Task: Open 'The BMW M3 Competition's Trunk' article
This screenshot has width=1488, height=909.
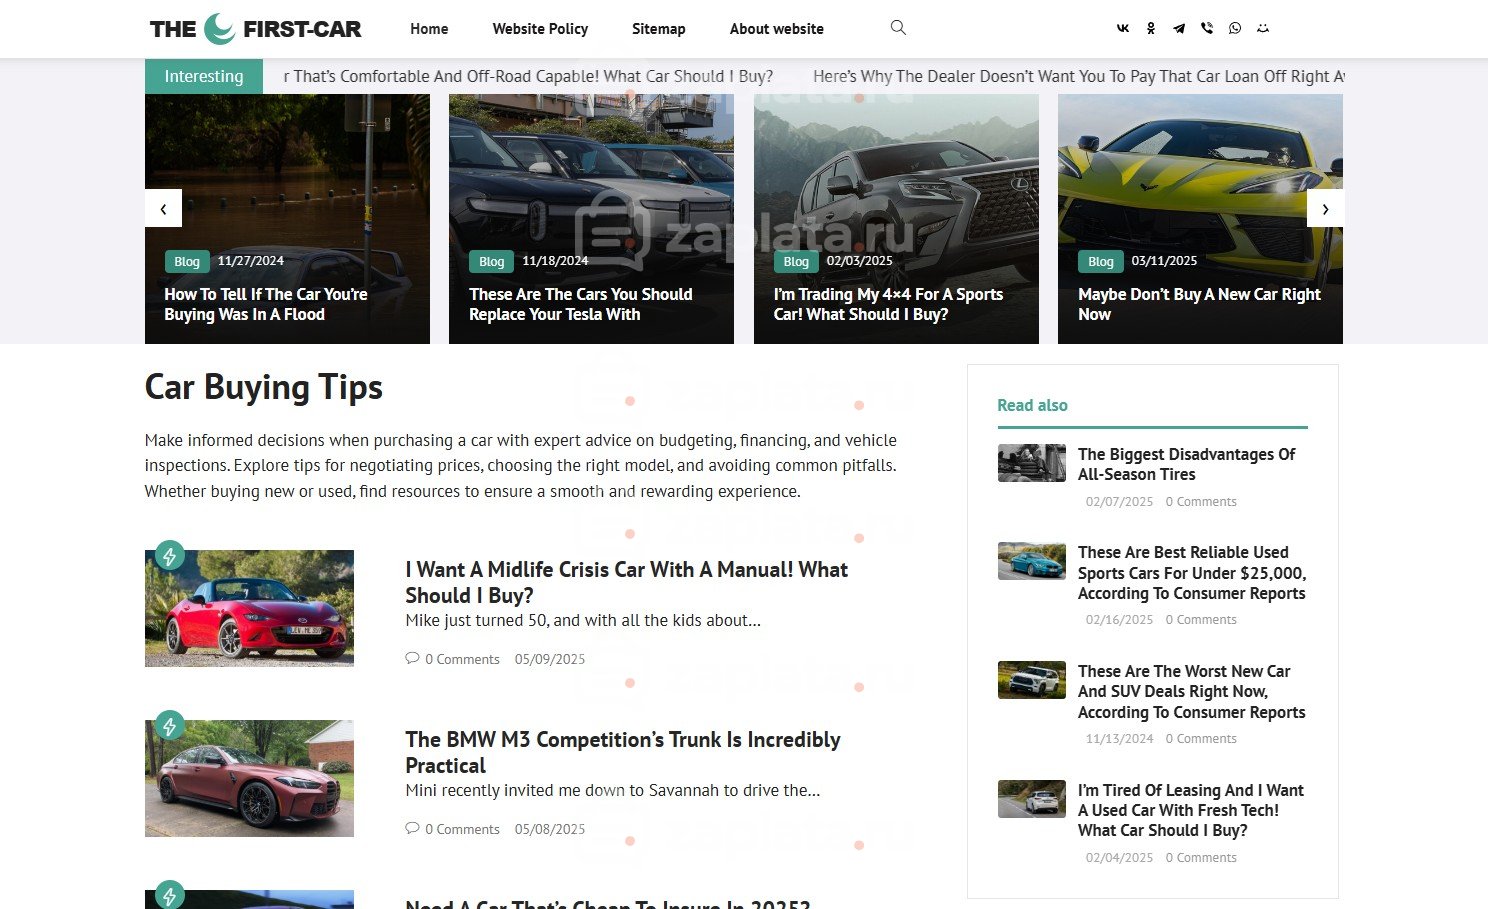Action: (x=623, y=752)
